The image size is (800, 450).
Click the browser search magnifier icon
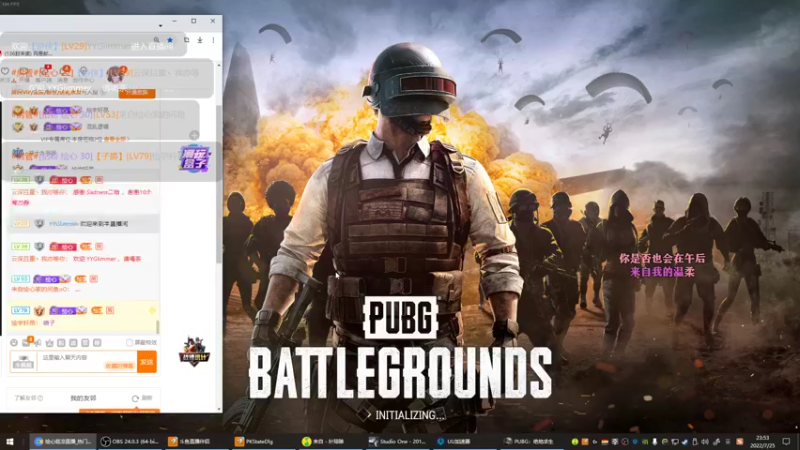156,40
